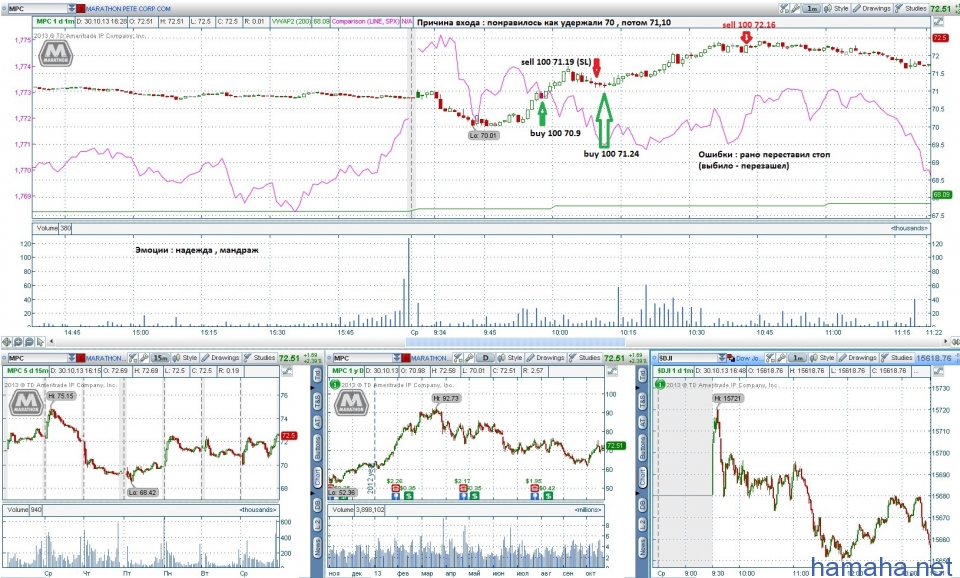Open the Chart side tab left of the daily chart
This screenshot has height=578, width=960.
point(318,478)
